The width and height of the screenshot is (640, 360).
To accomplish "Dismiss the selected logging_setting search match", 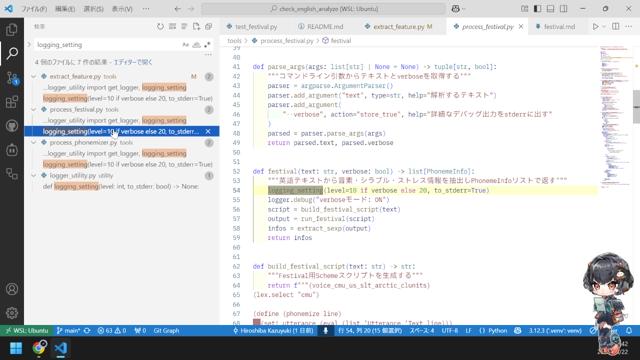I will 208,131.
